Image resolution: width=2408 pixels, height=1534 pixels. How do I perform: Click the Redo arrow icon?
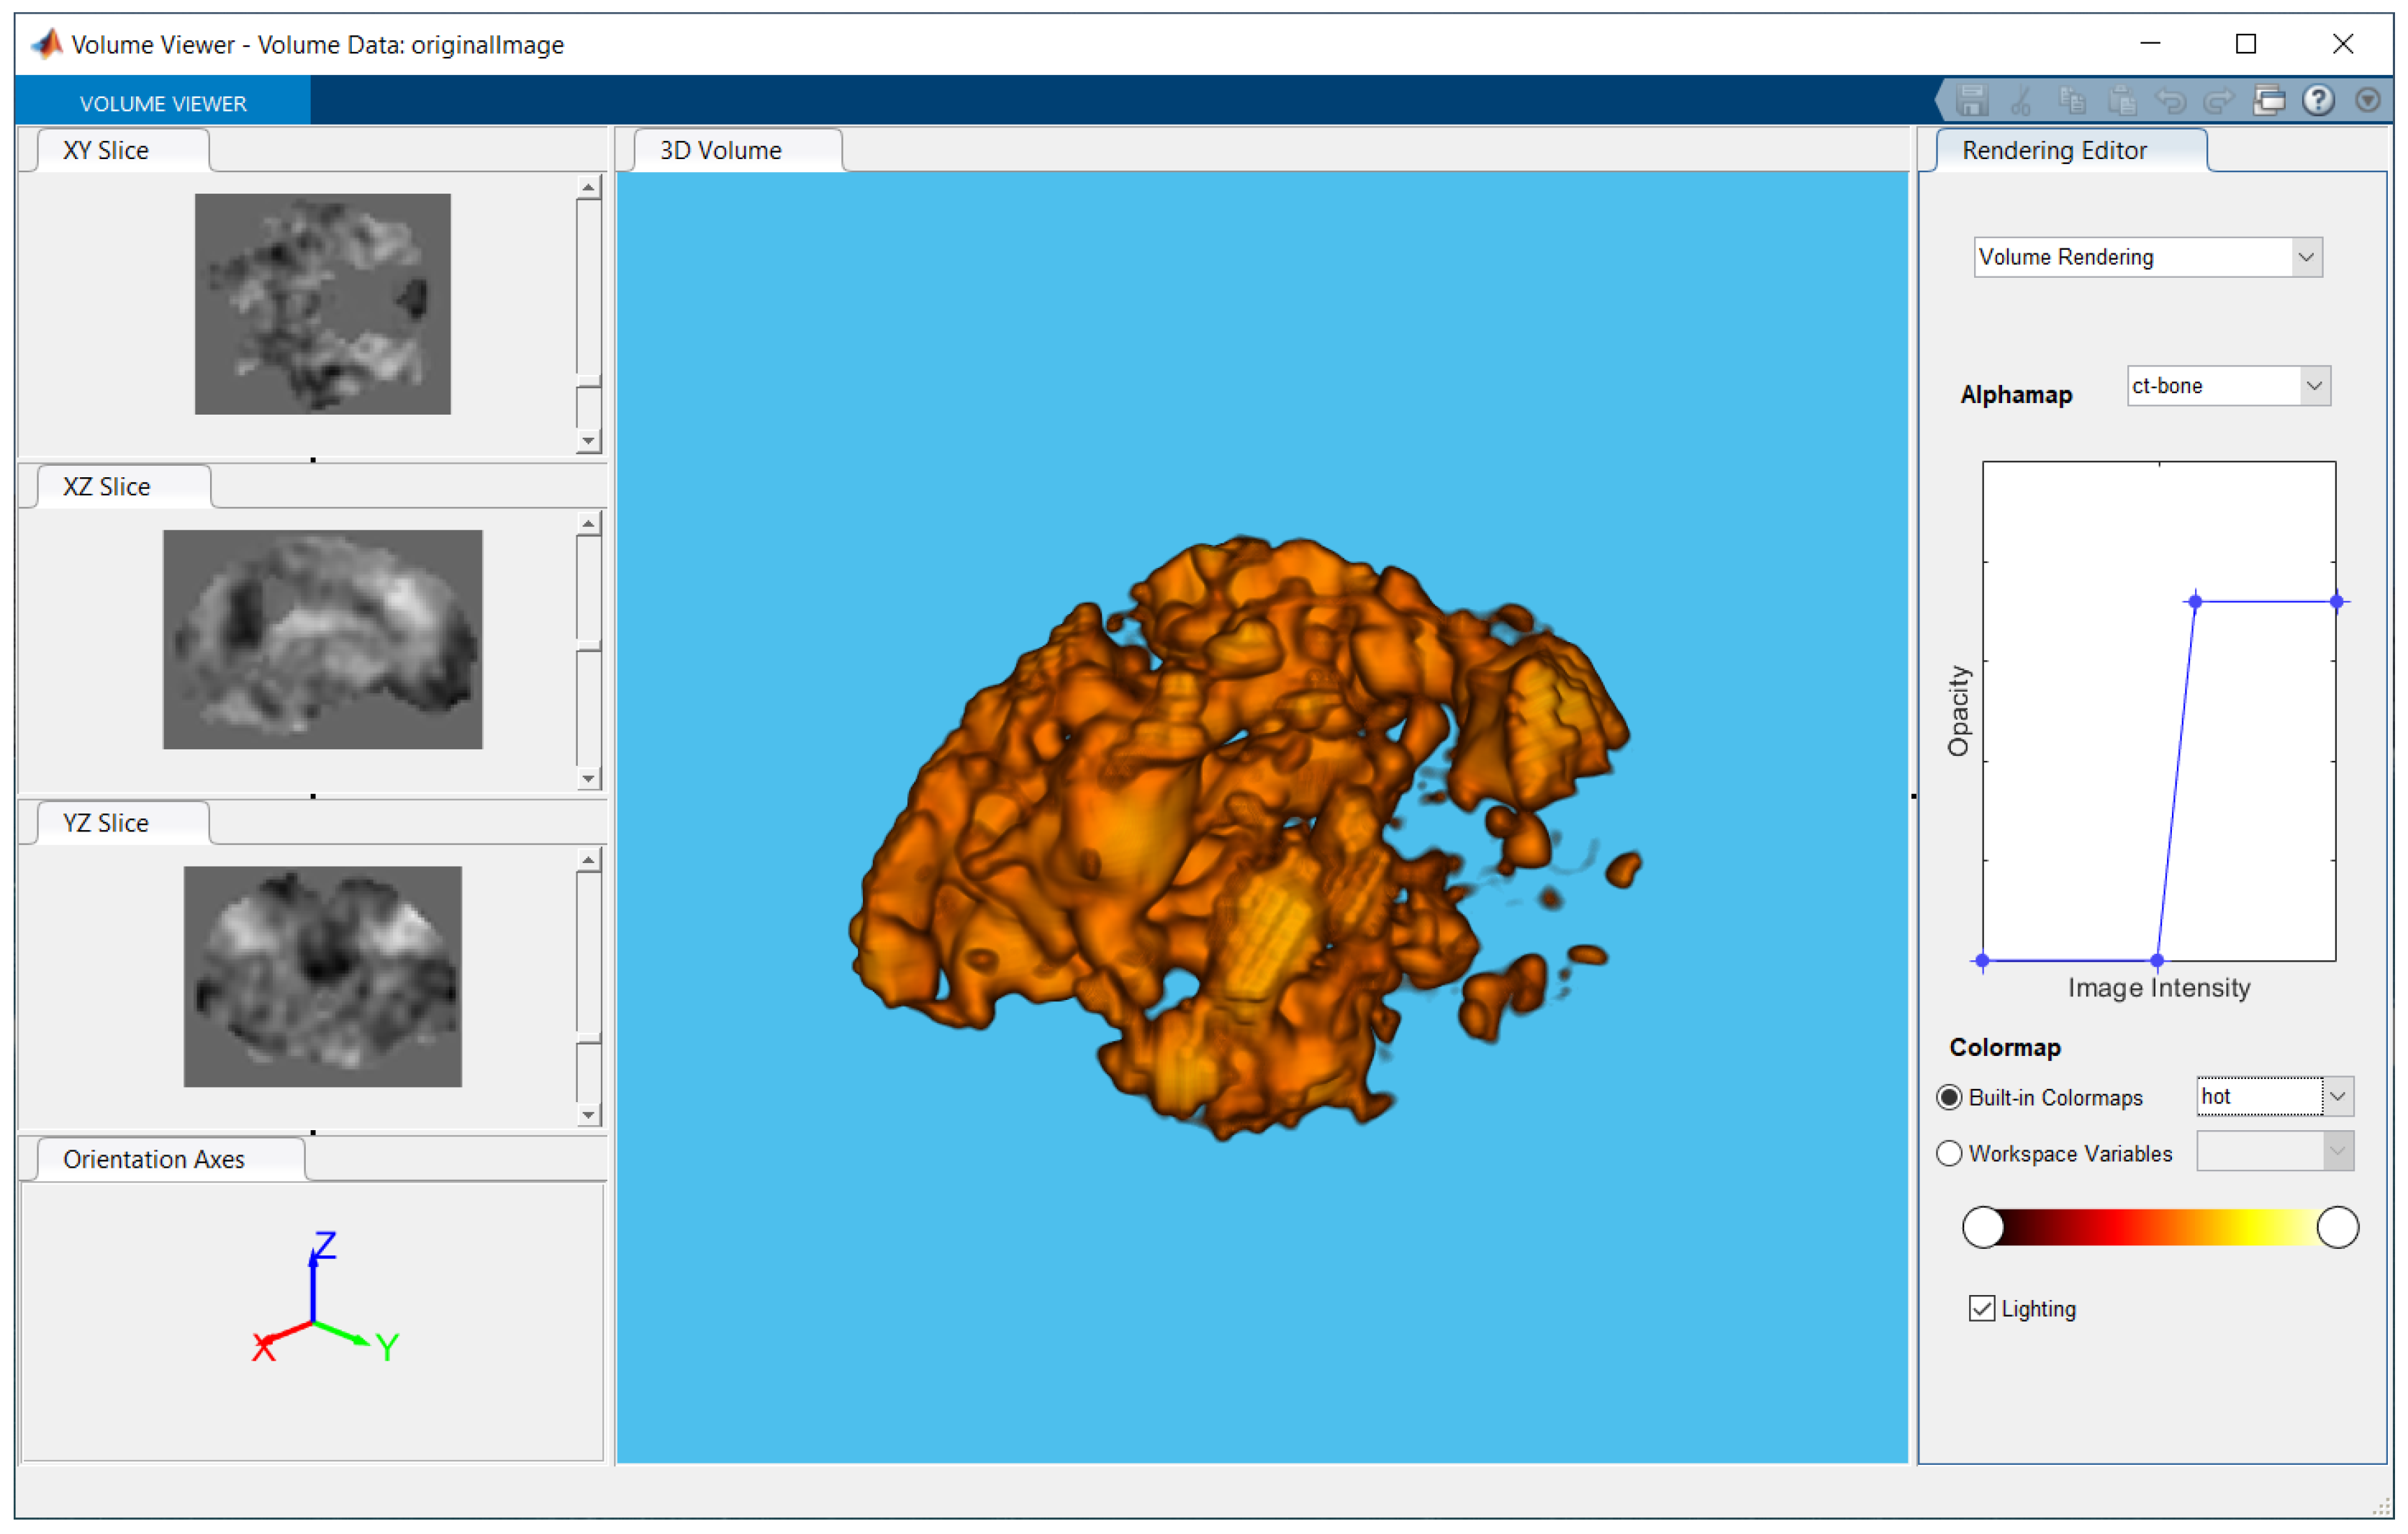tap(2219, 101)
